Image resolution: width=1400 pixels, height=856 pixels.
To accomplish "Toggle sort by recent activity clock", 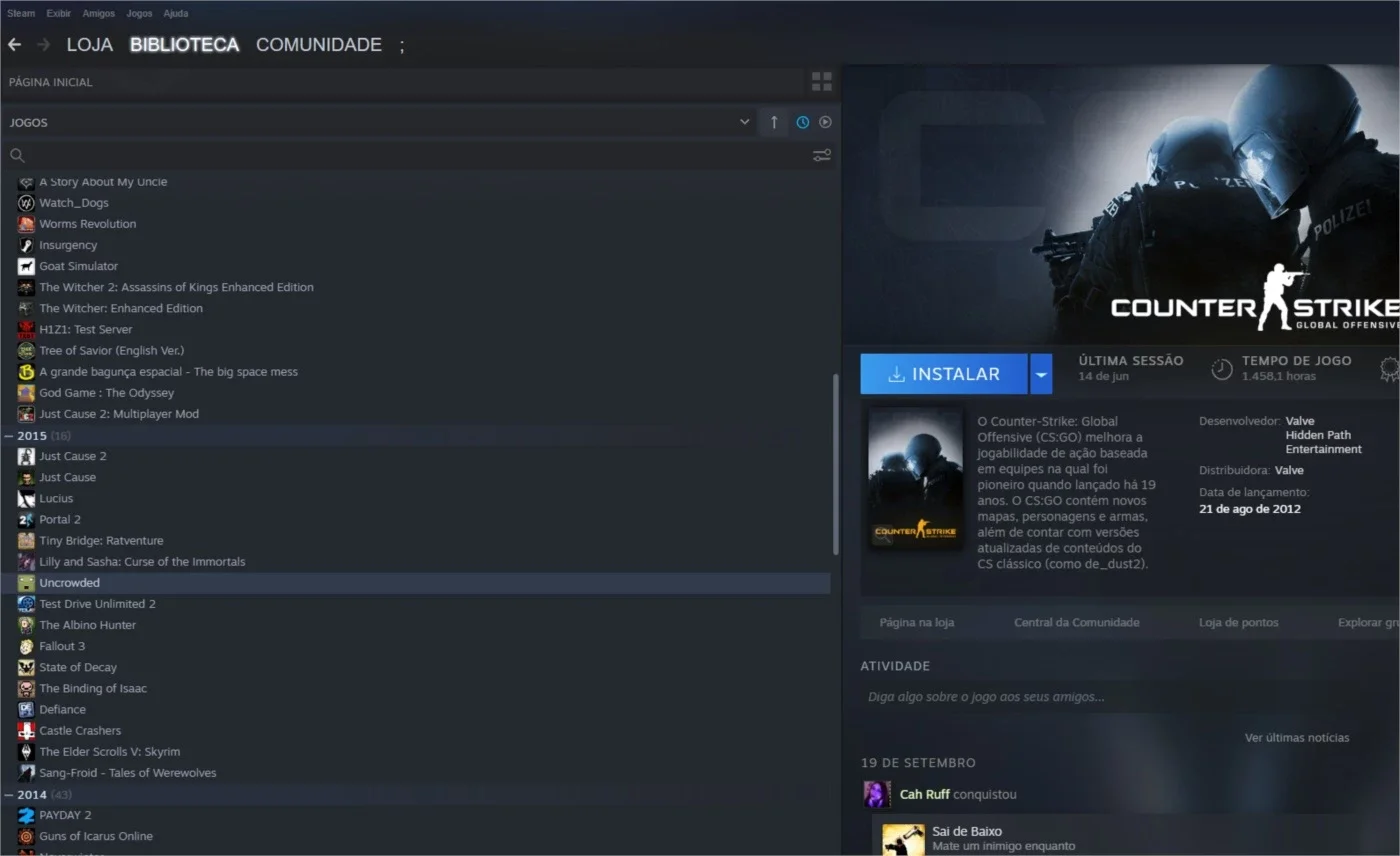I will [x=803, y=122].
